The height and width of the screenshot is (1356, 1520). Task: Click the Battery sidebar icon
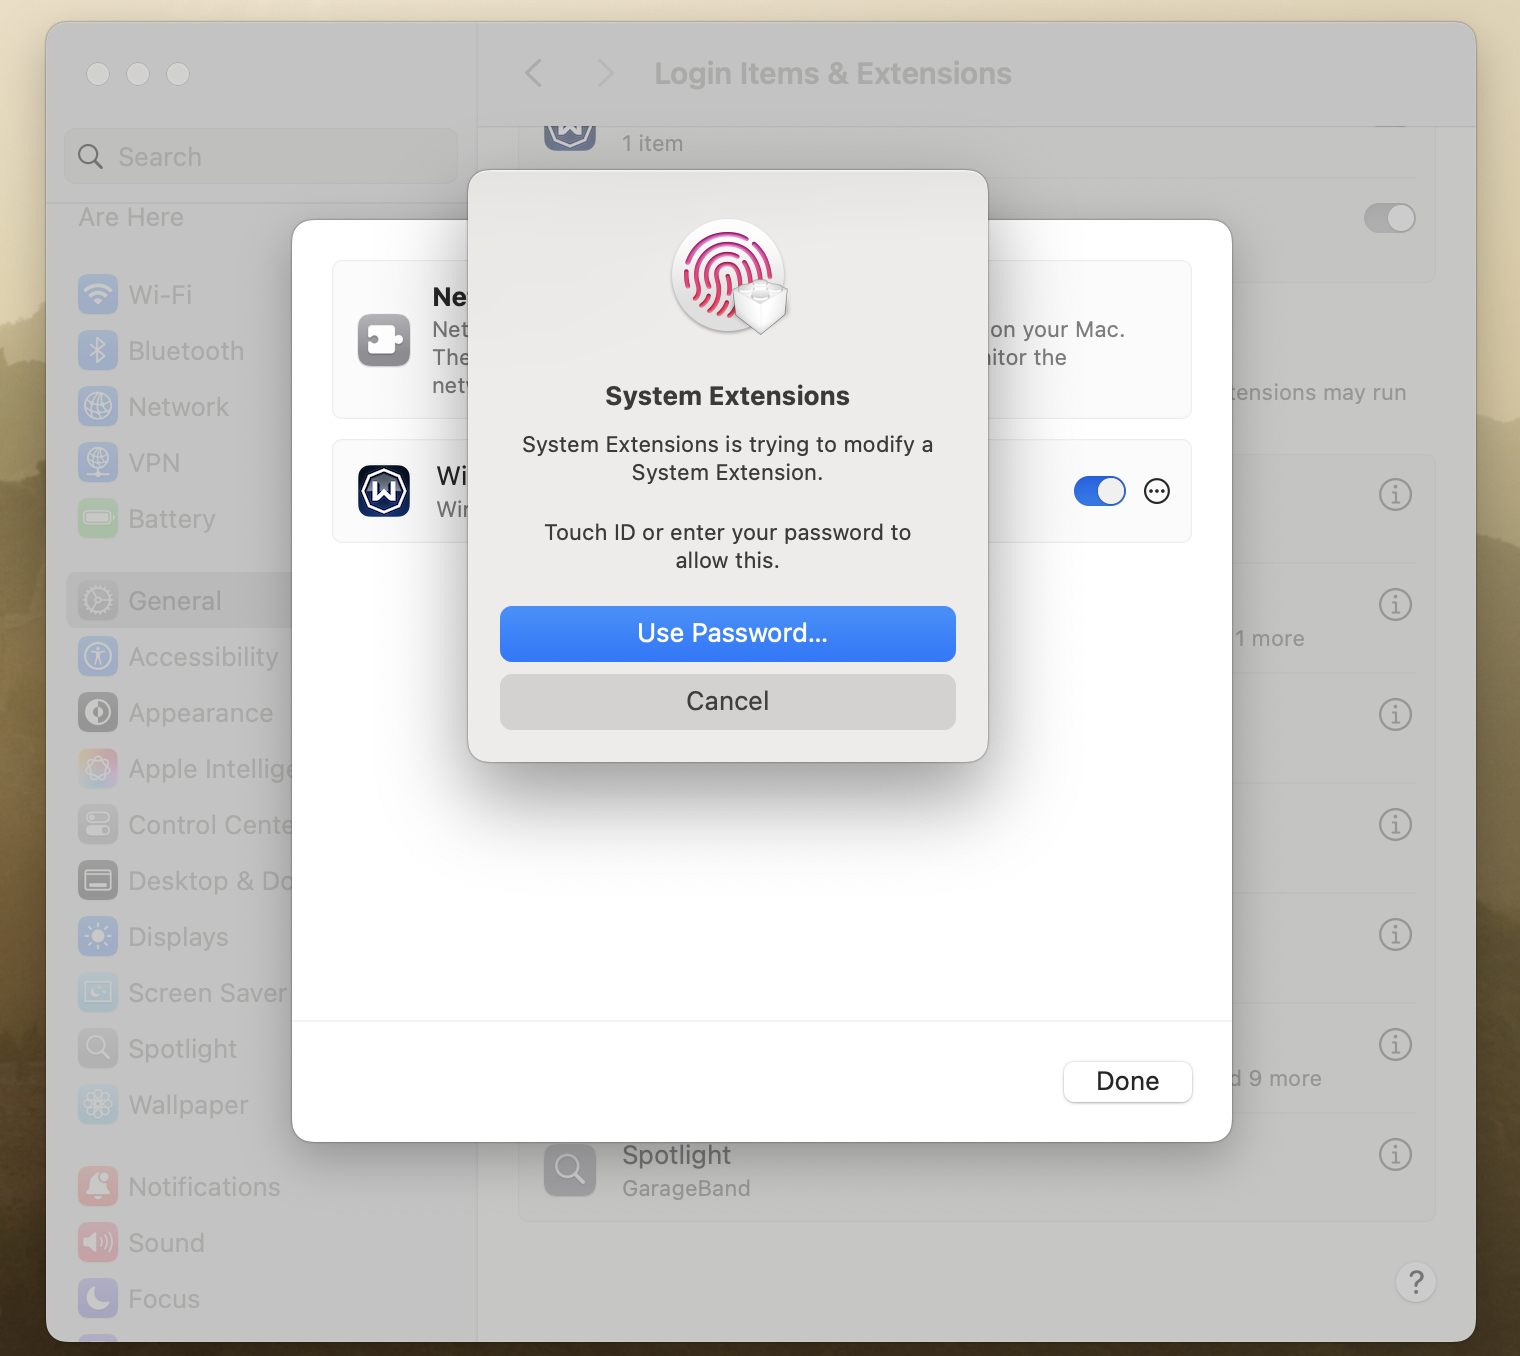point(98,519)
